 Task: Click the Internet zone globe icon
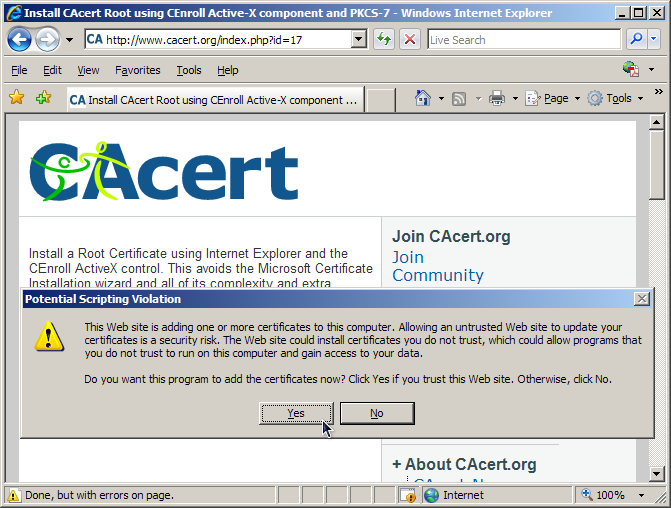[x=431, y=495]
